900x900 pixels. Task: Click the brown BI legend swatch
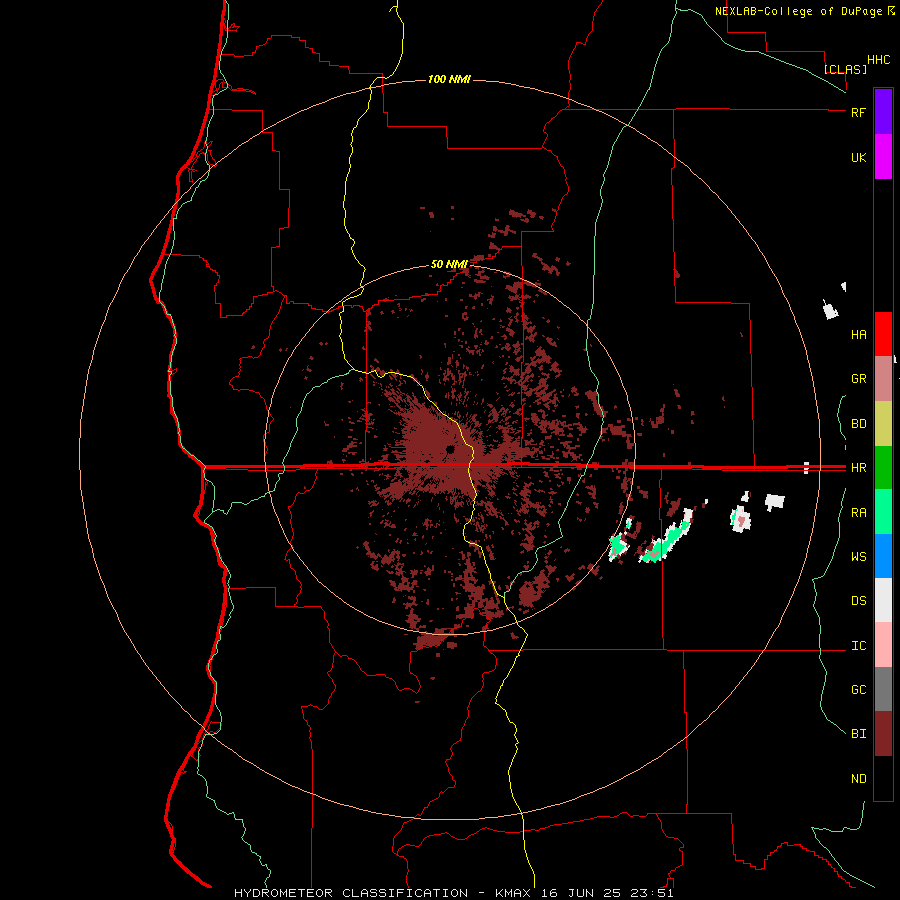pos(883,734)
